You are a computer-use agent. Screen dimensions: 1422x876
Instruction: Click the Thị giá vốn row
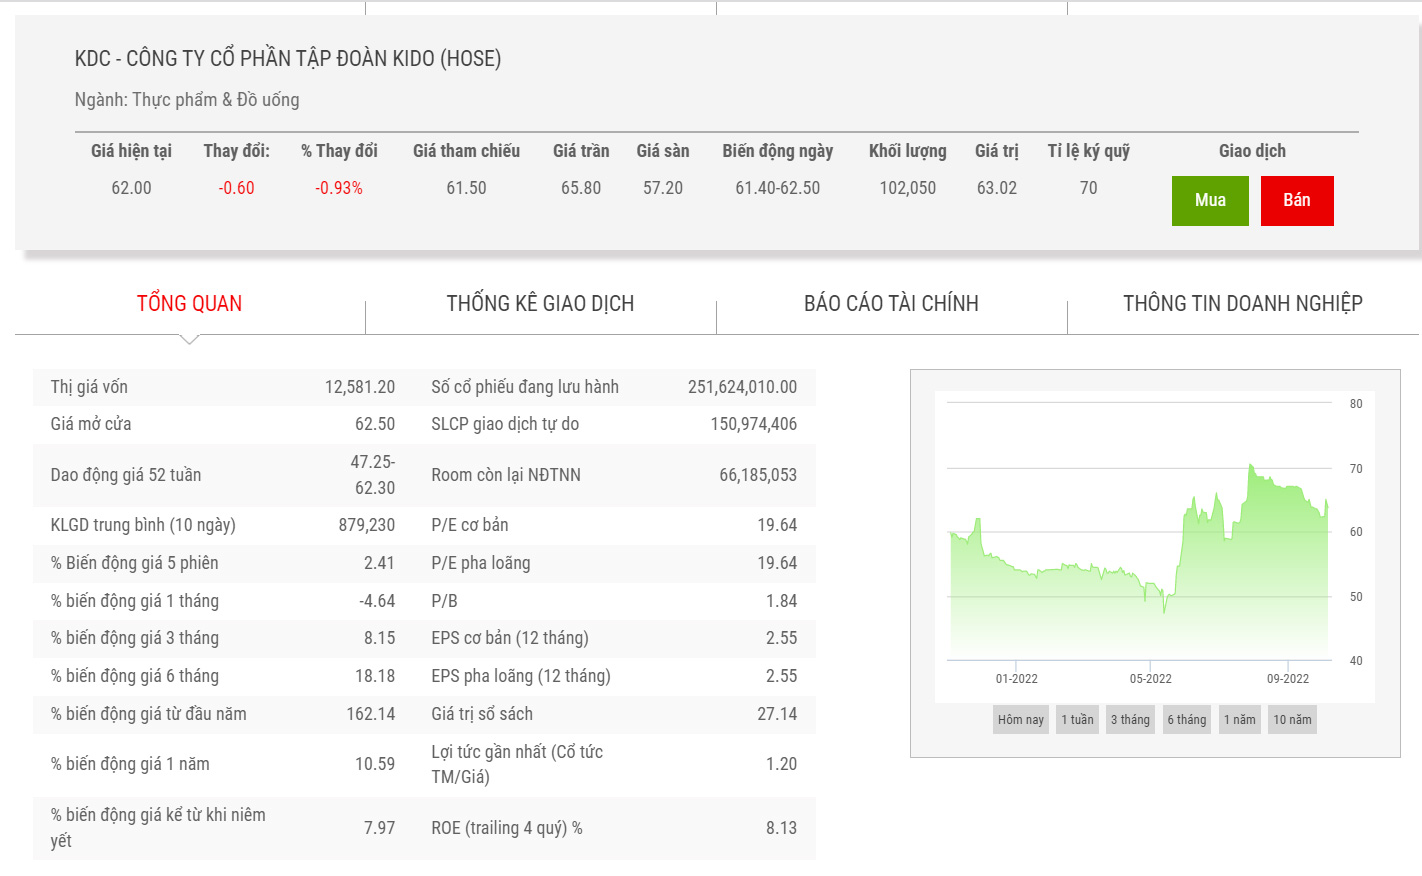pyautogui.click(x=223, y=387)
